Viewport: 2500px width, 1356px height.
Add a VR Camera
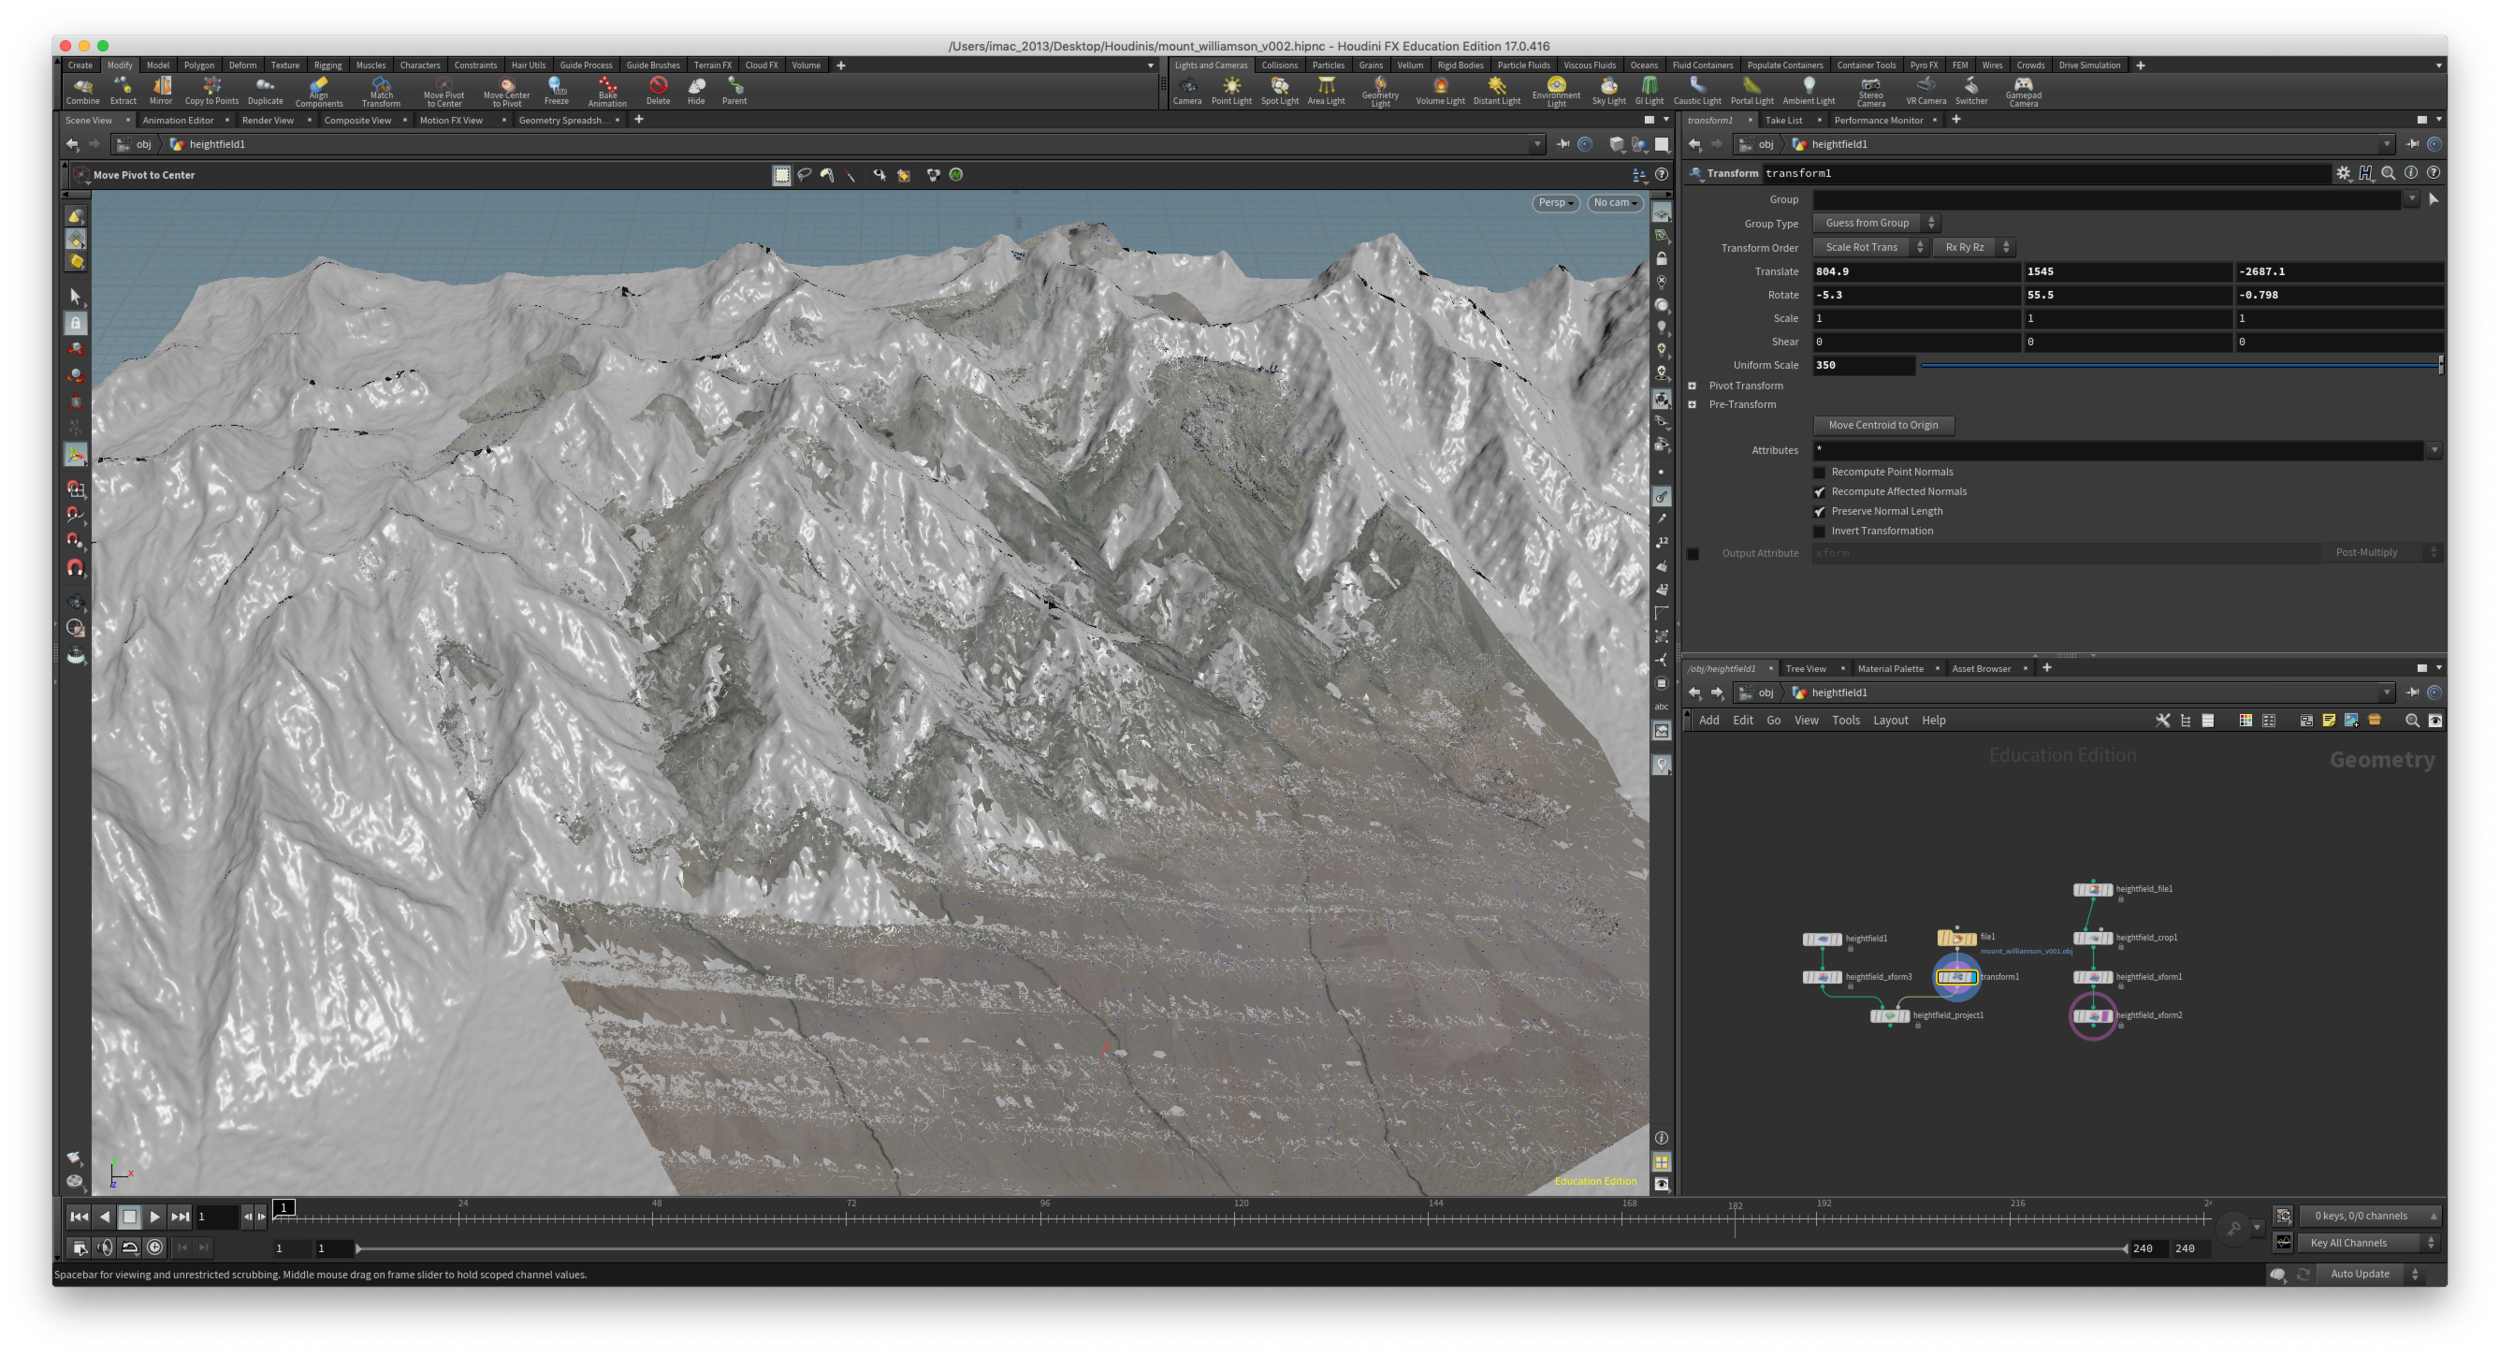1925,91
